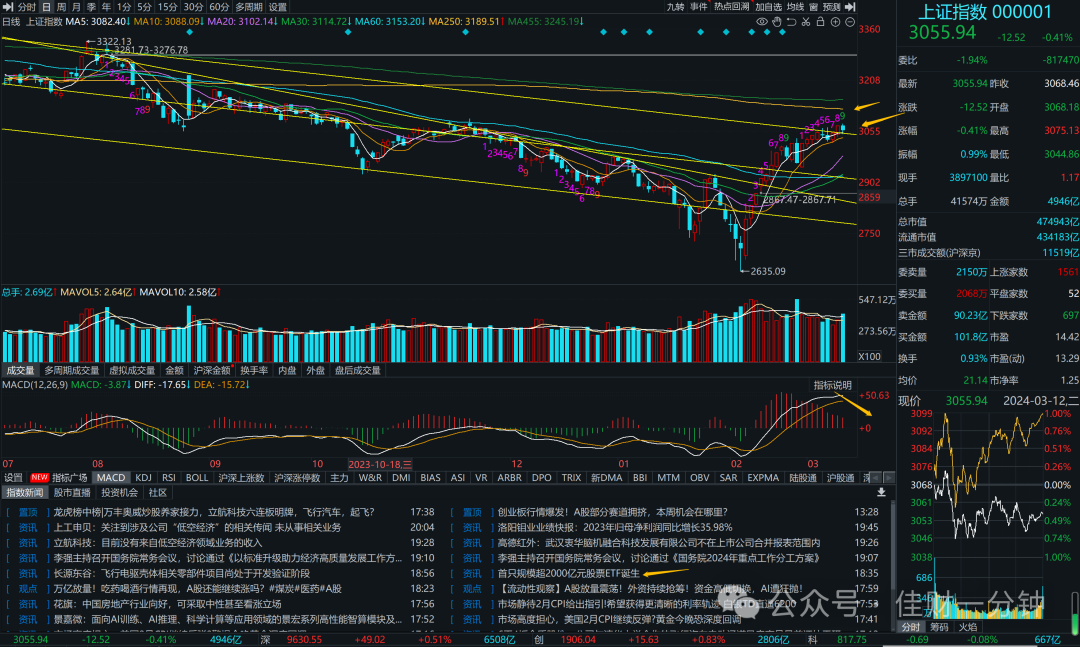Click the collapse arrow icon at top-left
Viewport: 1080px width, 647px height.
[8, 7]
